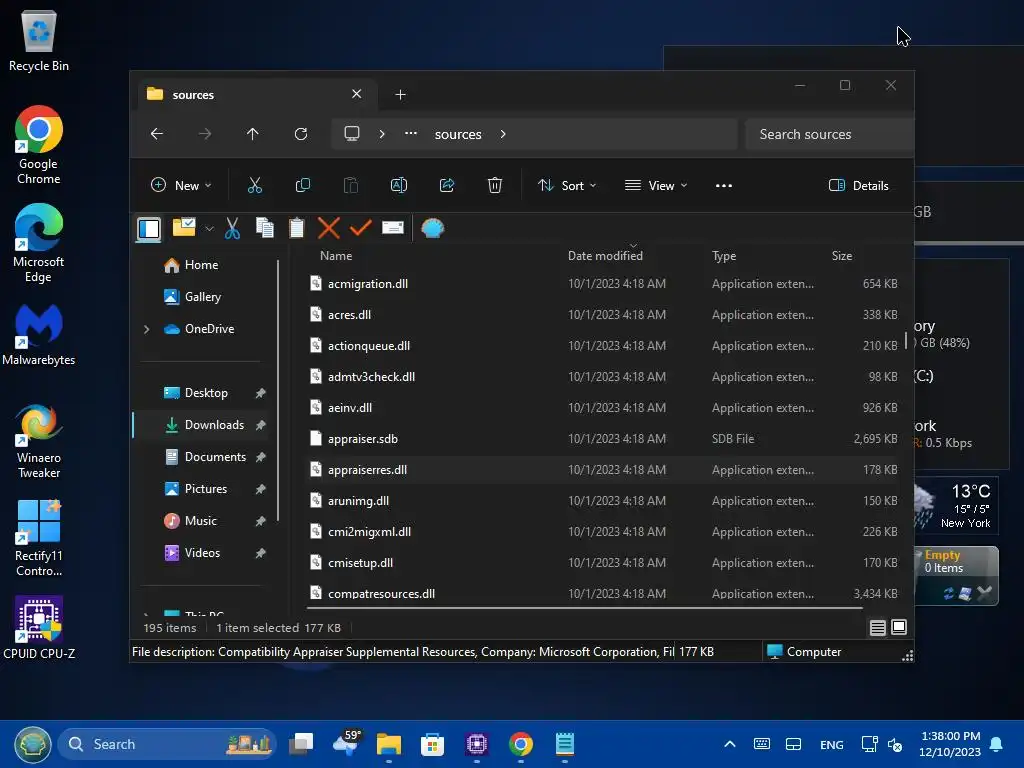Select file acmigration.dll

pos(602,283)
